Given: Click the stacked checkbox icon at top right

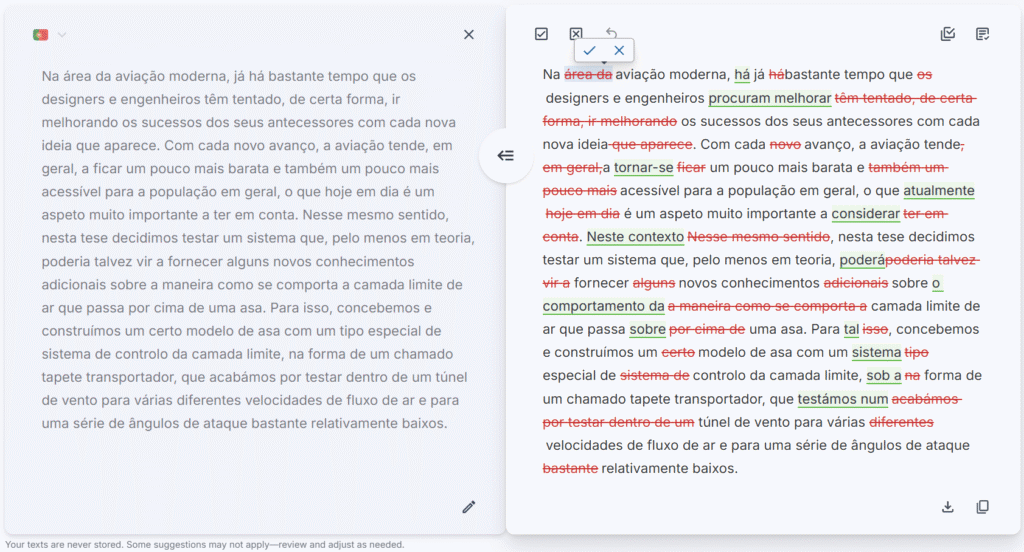Looking at the screenshot, I should click(x=948, y=34).
